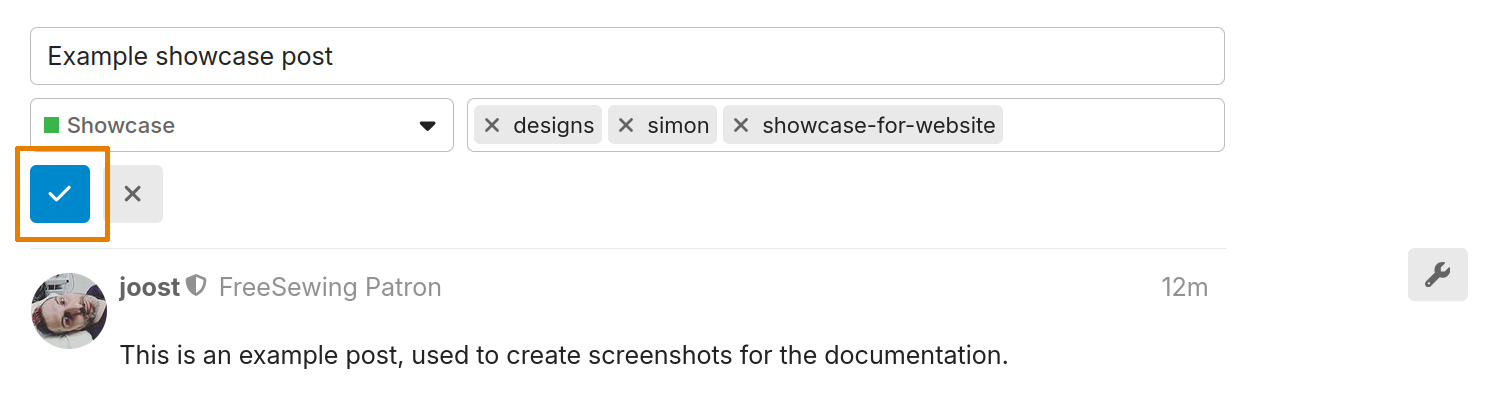Click the green Showcase category color square
This screenshot has width=1493, height=394.
click(x=52, y=125)
